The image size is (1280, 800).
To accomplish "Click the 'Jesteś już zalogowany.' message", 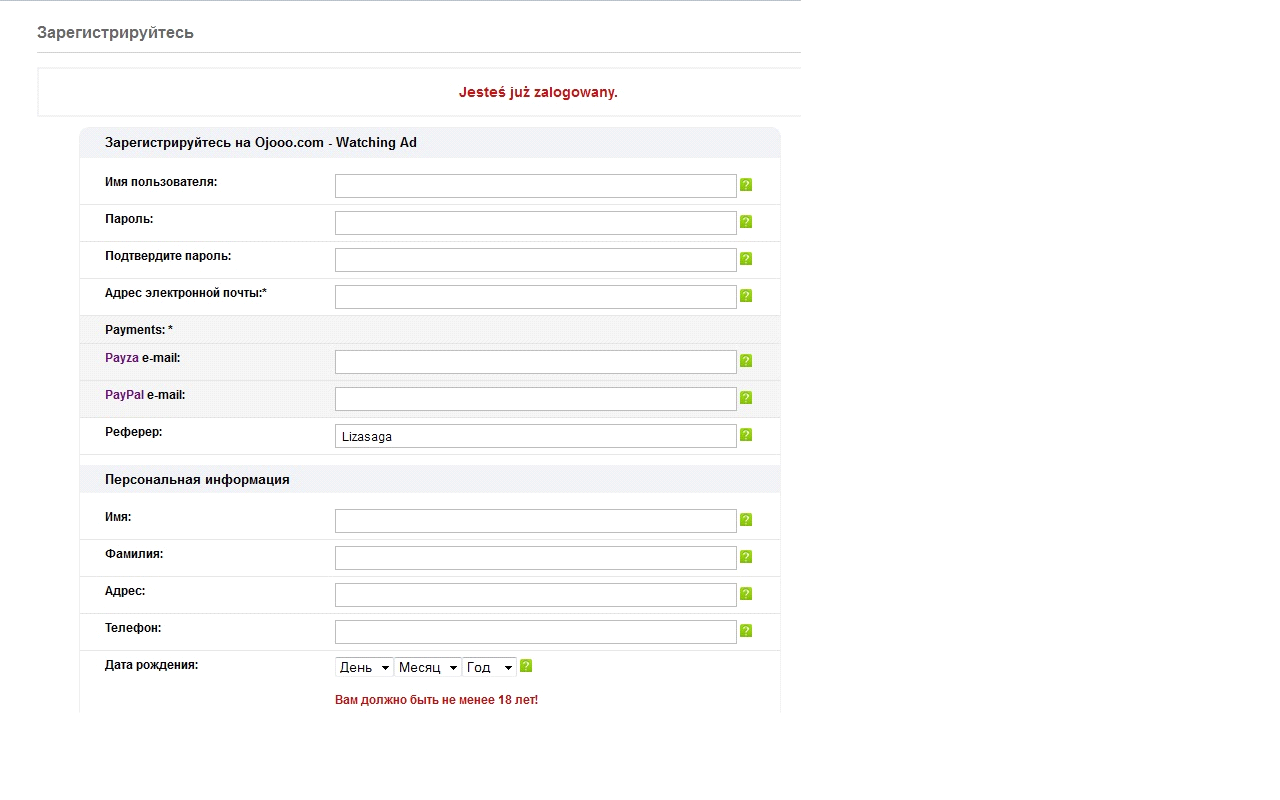I will (538, 92).
